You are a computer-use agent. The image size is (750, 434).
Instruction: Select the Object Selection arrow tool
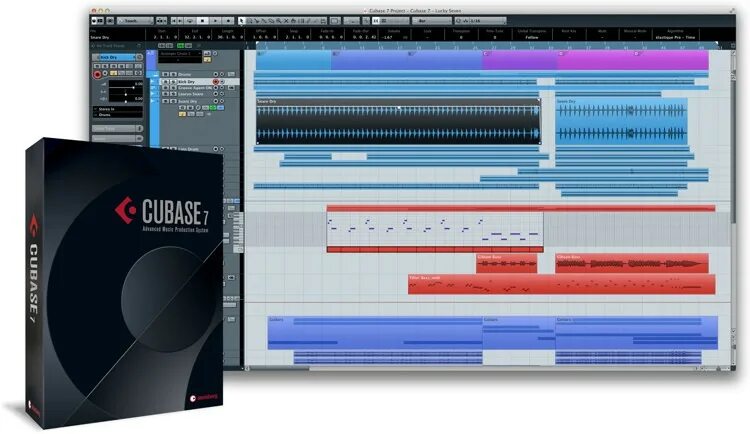(x=242, y=21)
